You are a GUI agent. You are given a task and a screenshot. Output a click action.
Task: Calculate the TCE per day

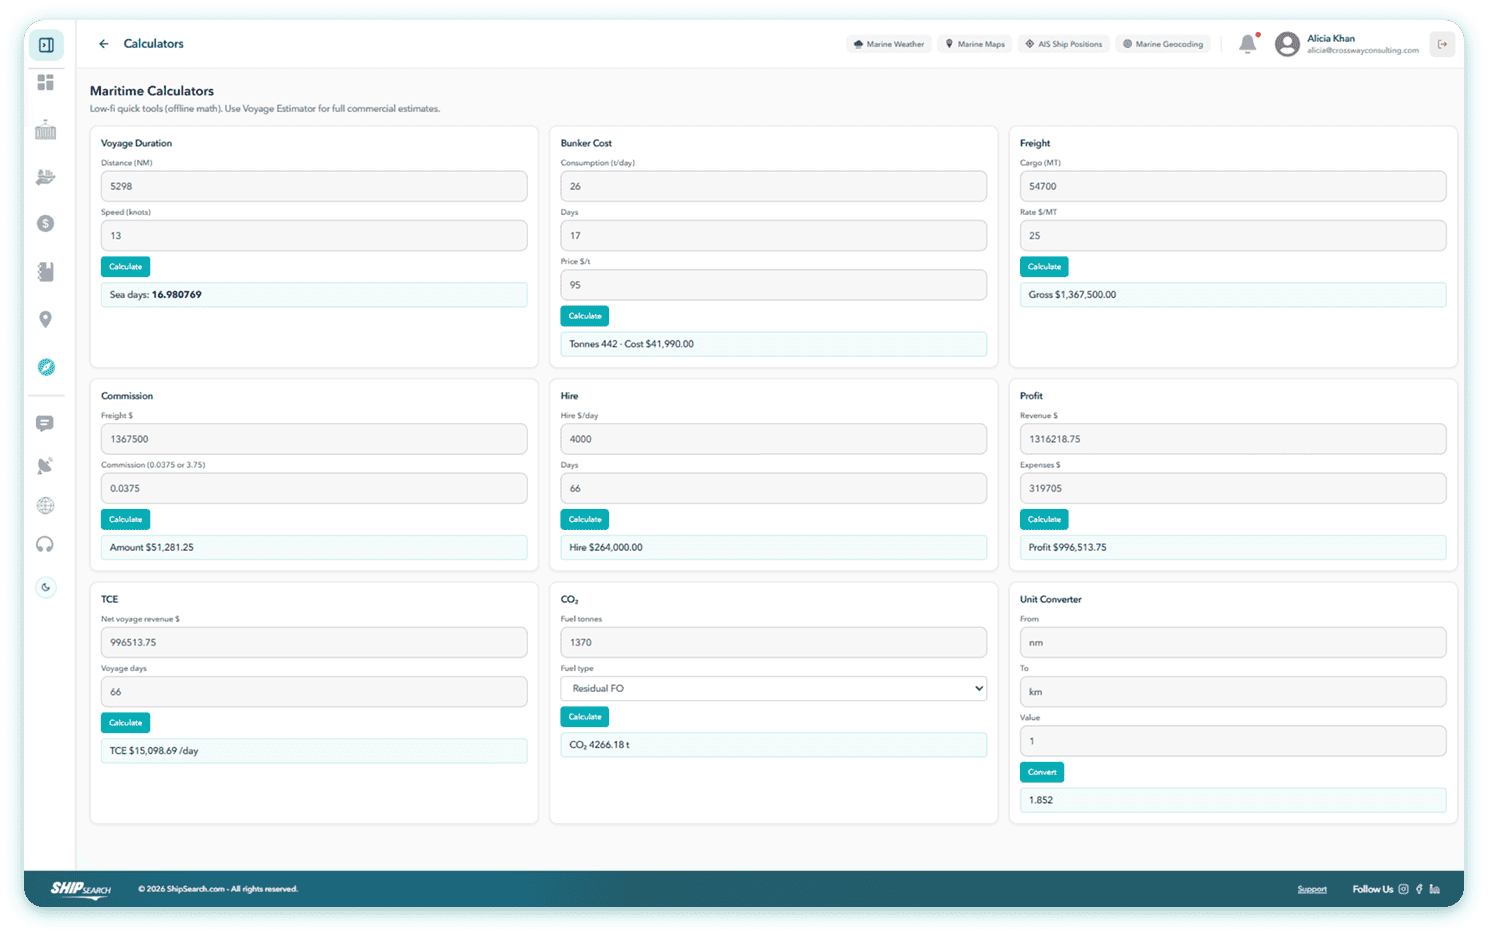point(125,723)
